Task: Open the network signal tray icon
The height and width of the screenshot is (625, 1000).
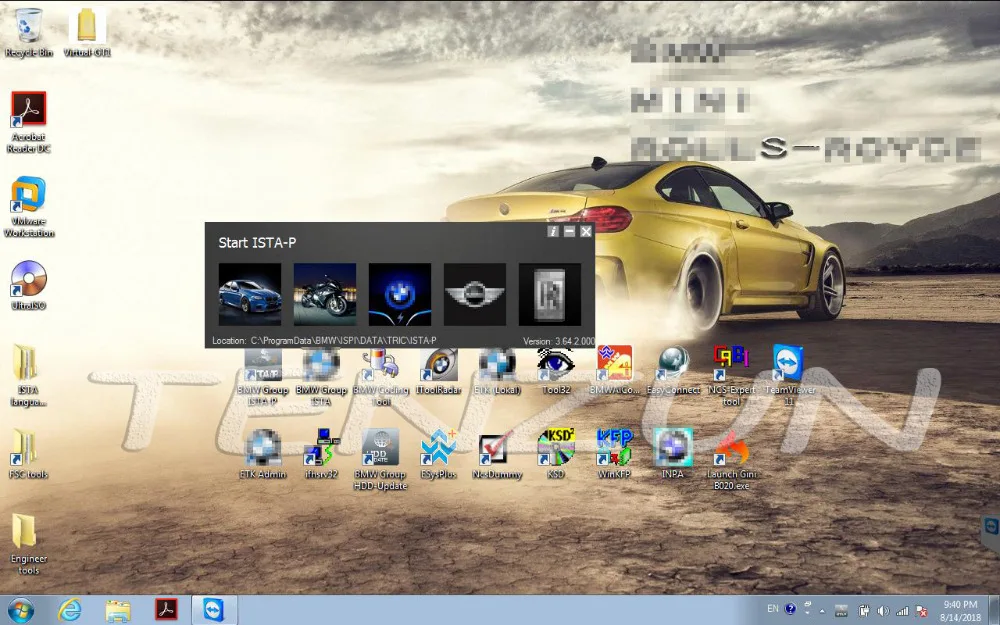Action: [x=902, y=611]
